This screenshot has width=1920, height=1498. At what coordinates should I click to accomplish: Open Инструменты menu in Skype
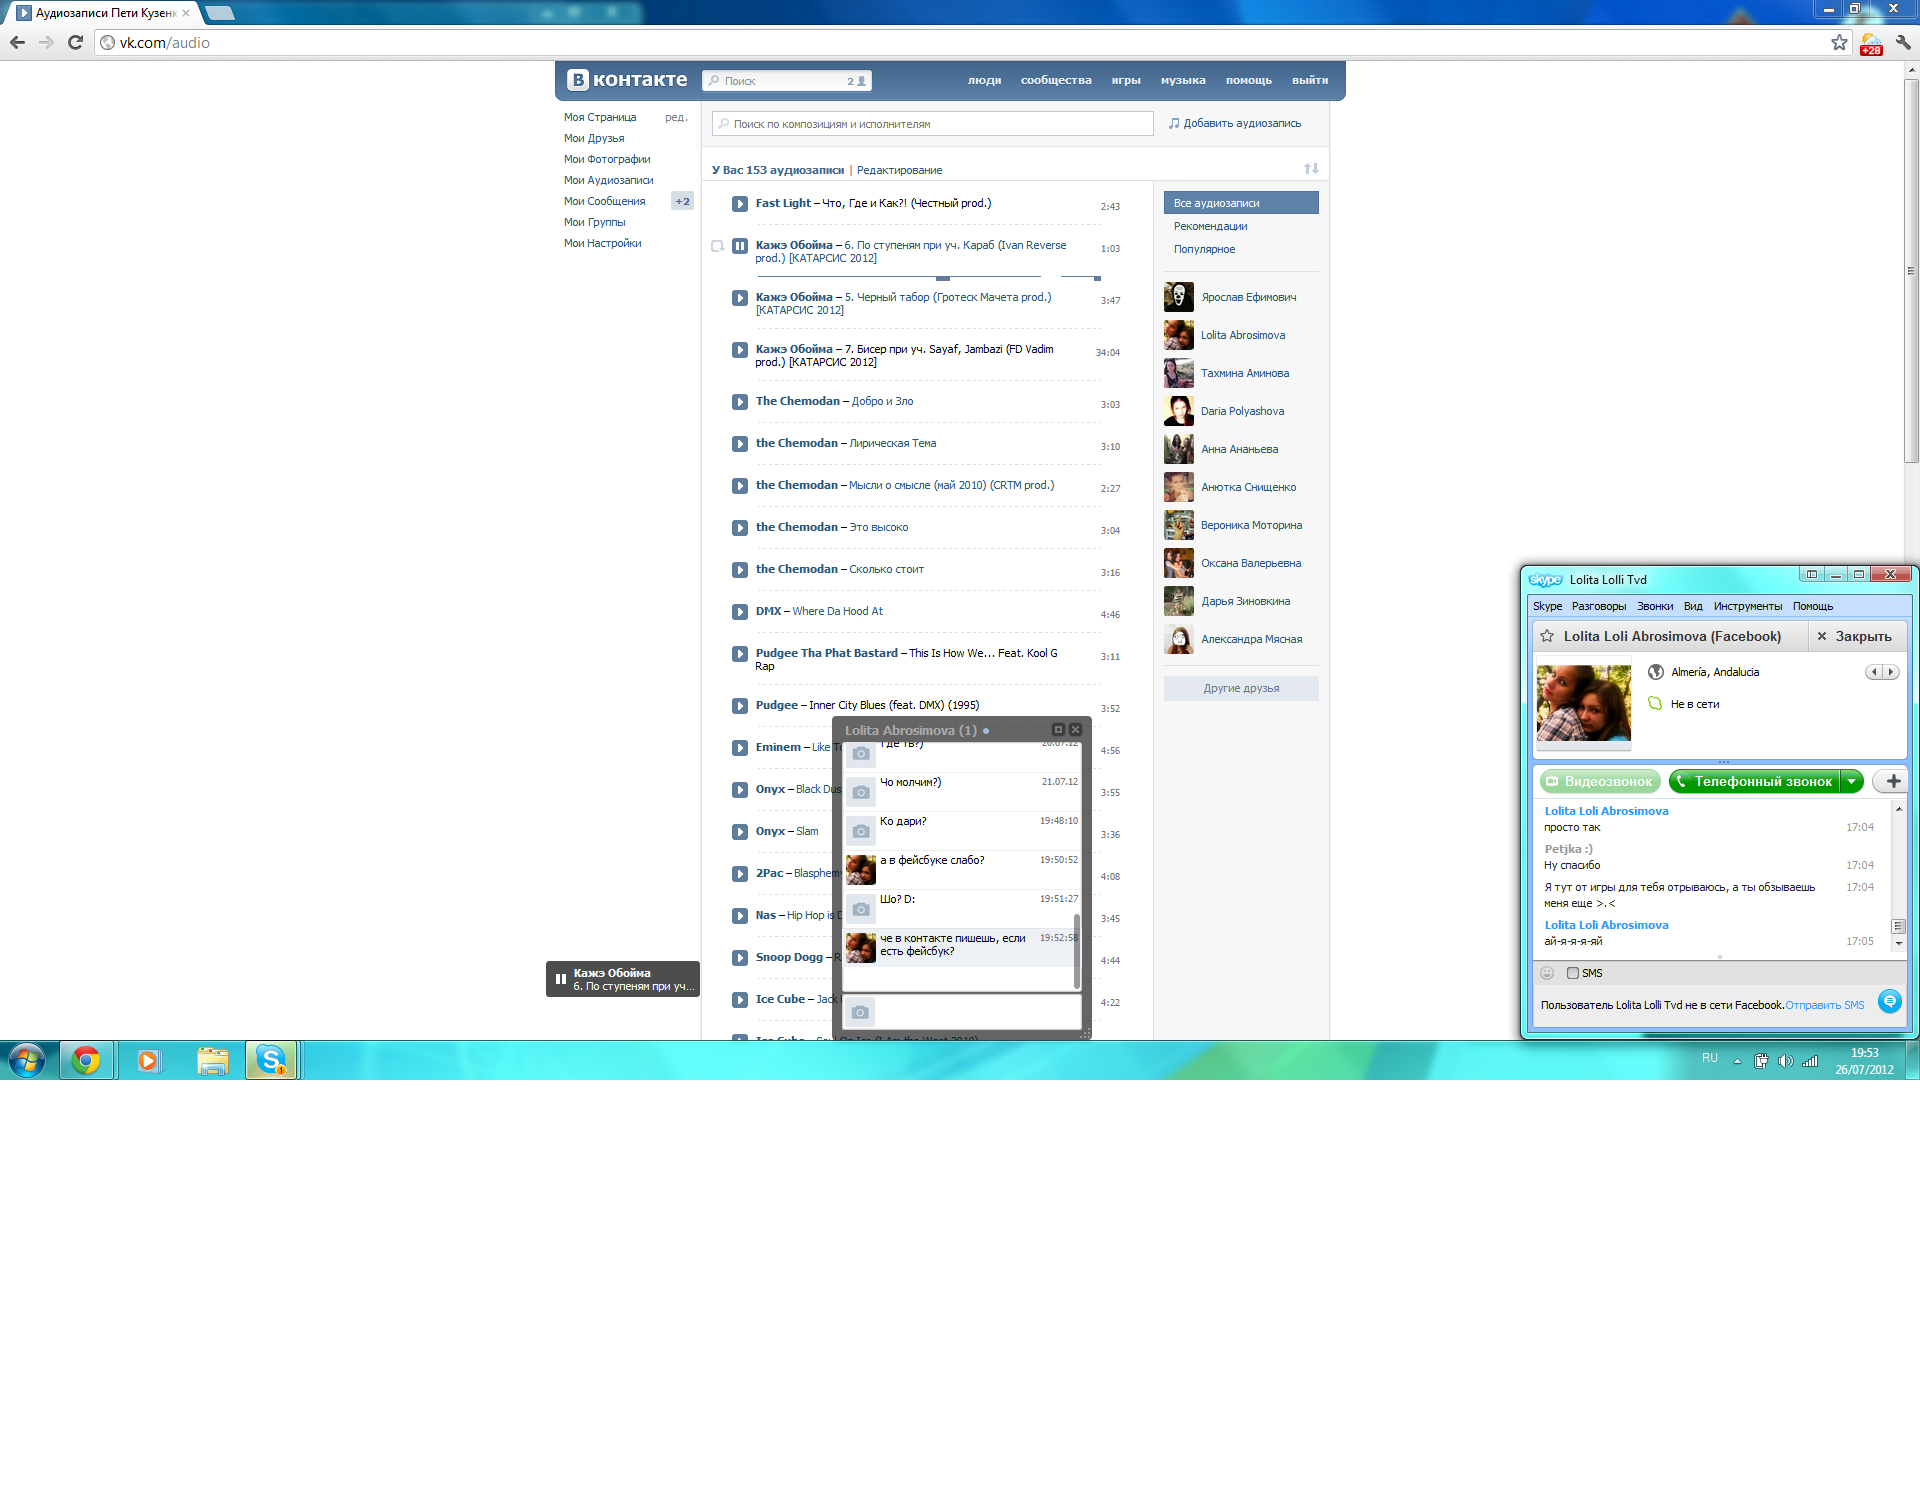pos(1747,607)
